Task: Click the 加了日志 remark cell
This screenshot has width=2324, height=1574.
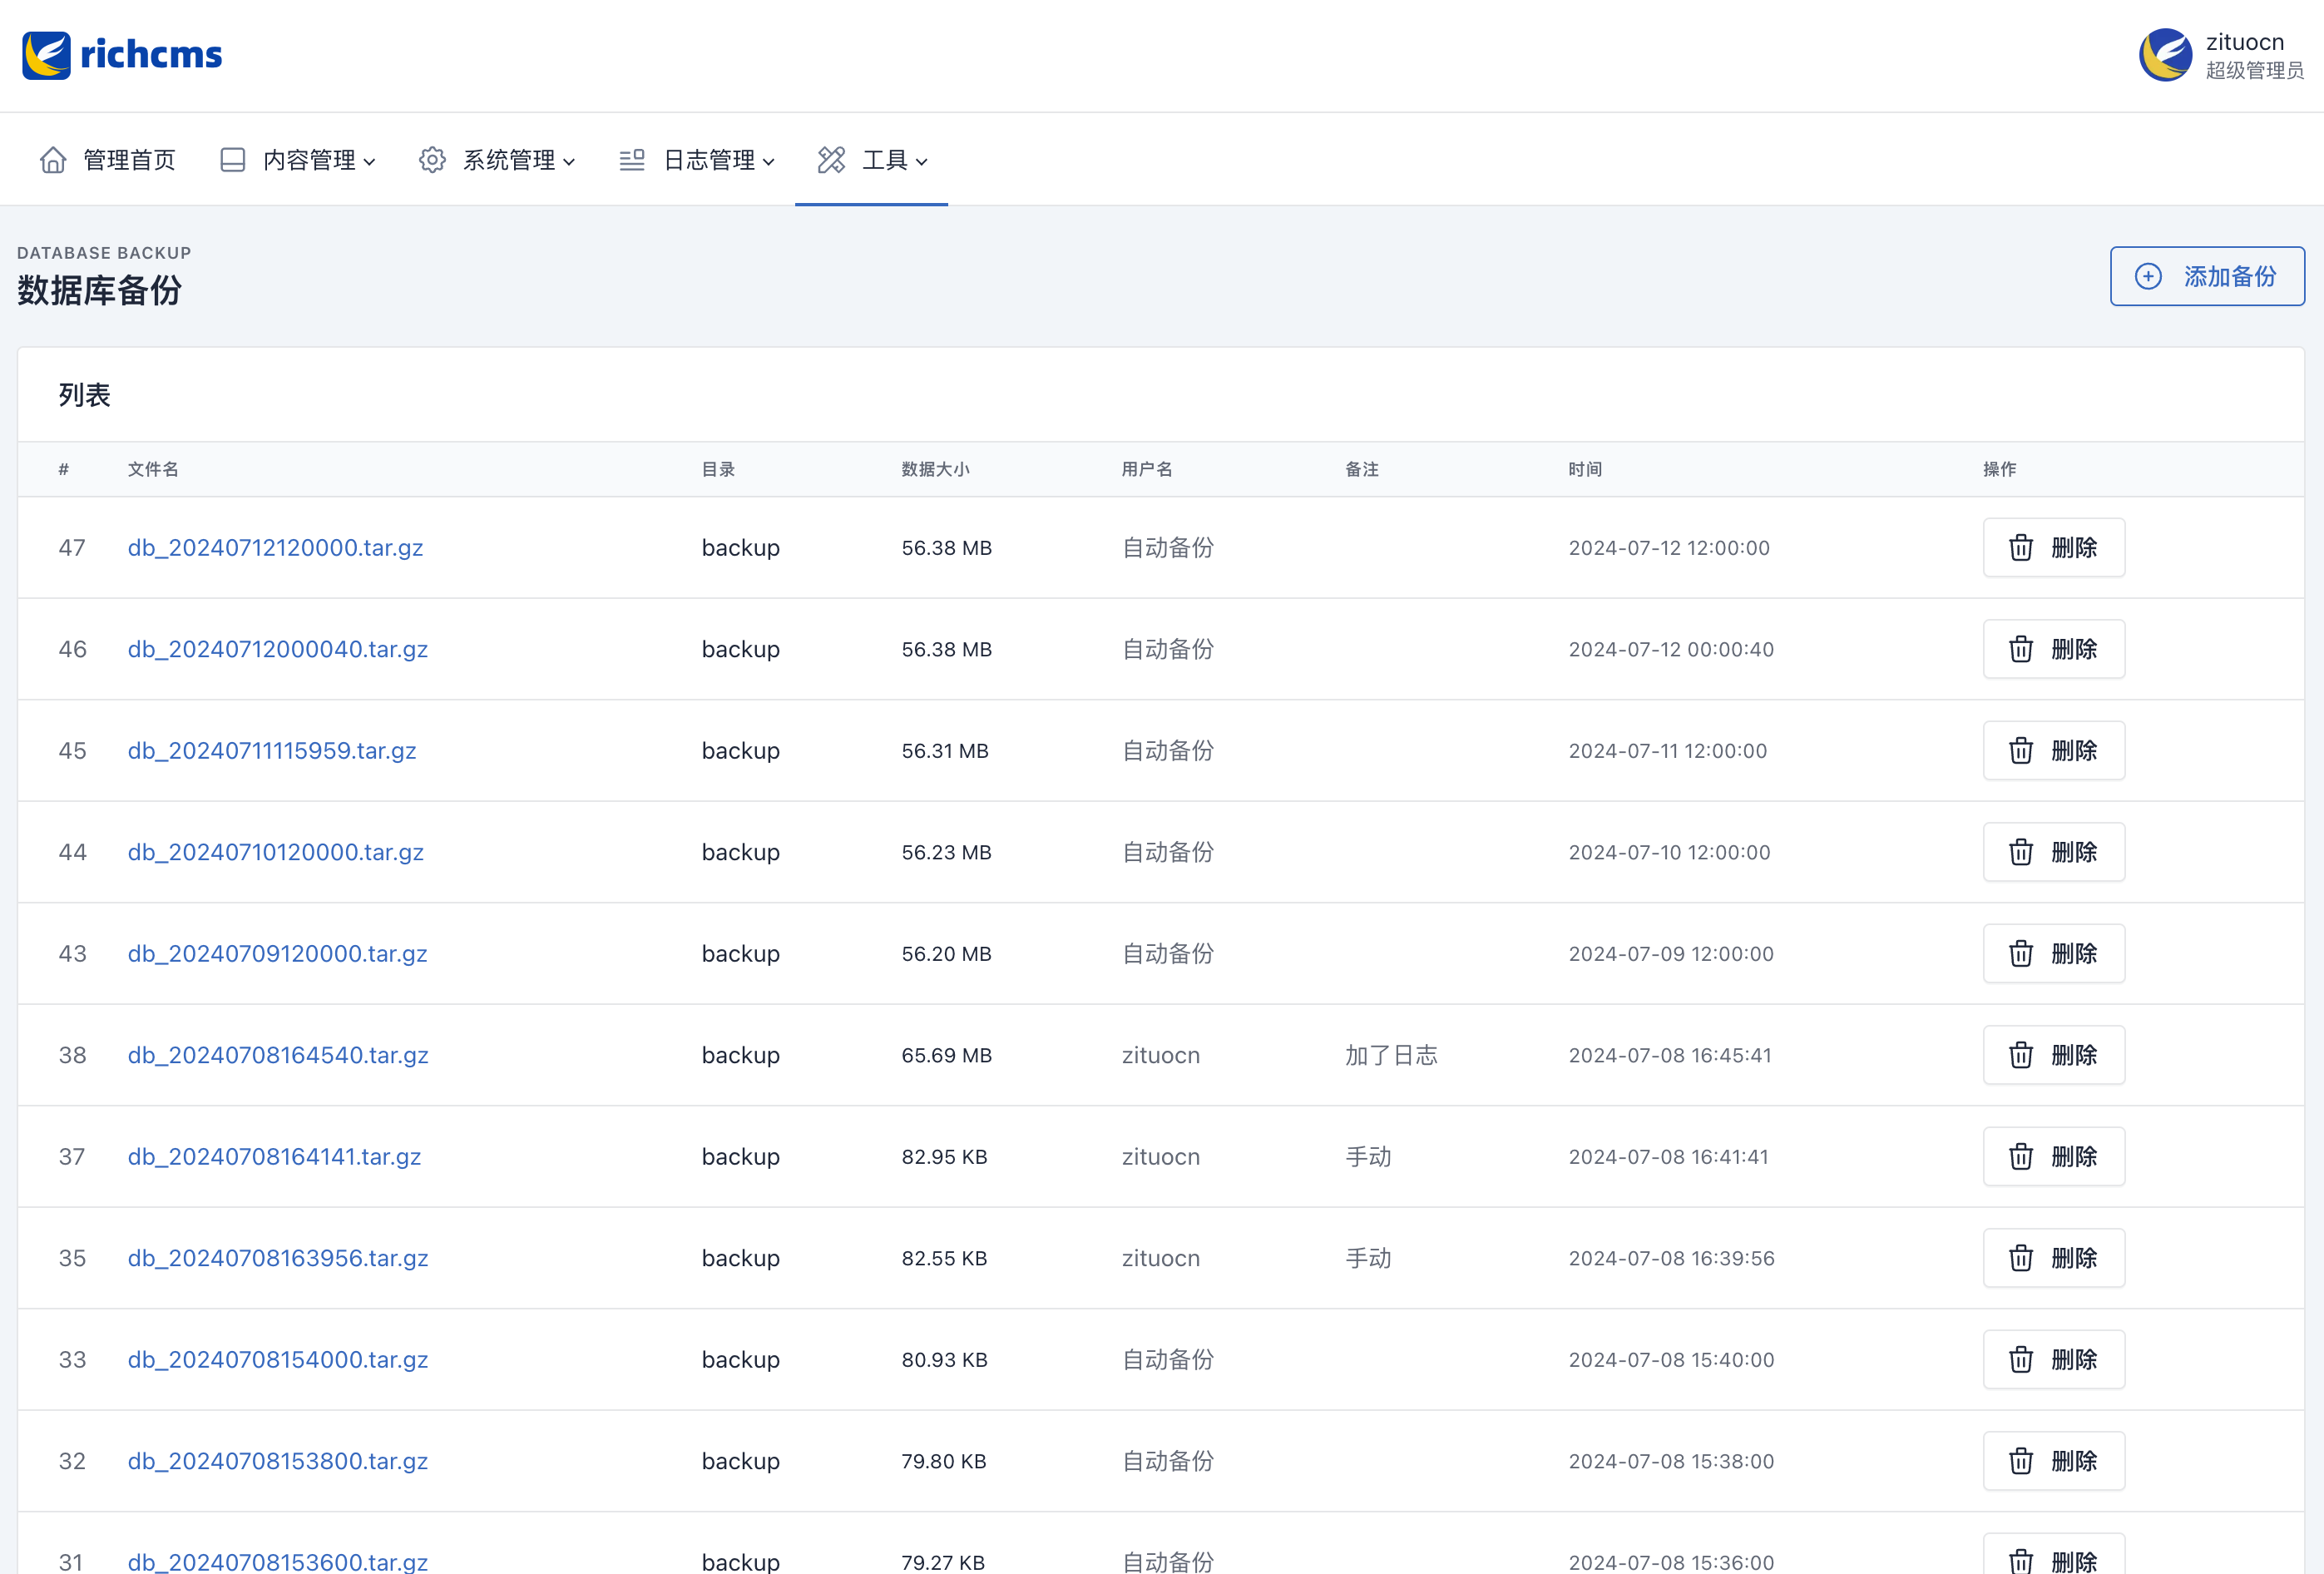Action: point(1391,1055)
